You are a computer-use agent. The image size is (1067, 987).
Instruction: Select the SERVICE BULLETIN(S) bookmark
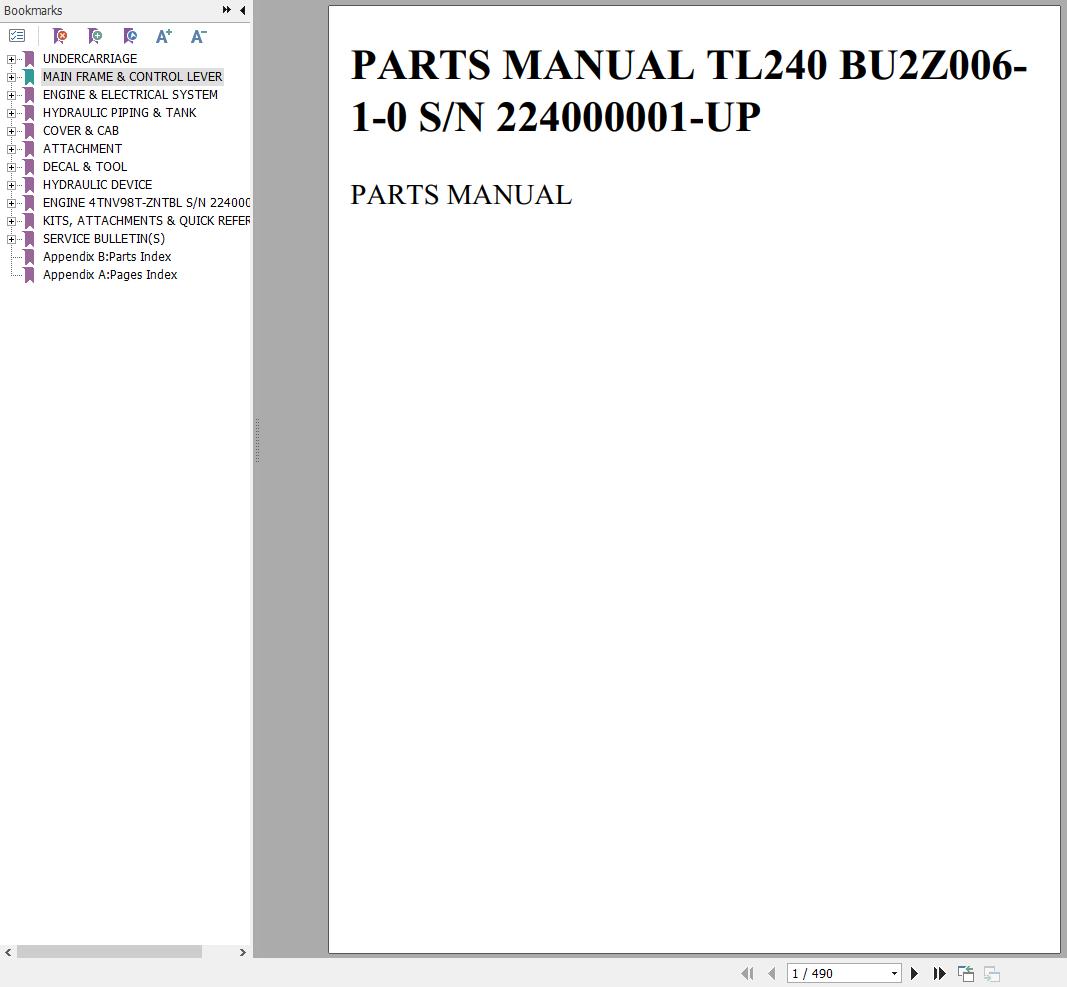coord(104,238)
